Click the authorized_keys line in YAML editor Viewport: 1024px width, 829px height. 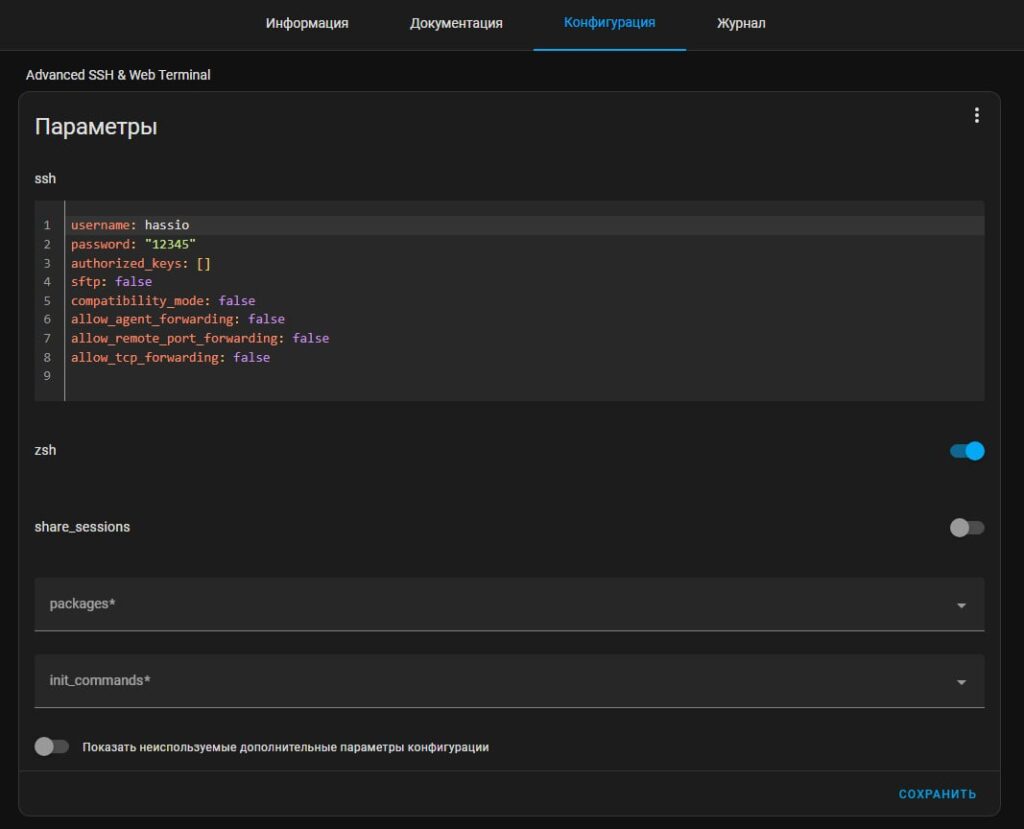tap(140, 263)
